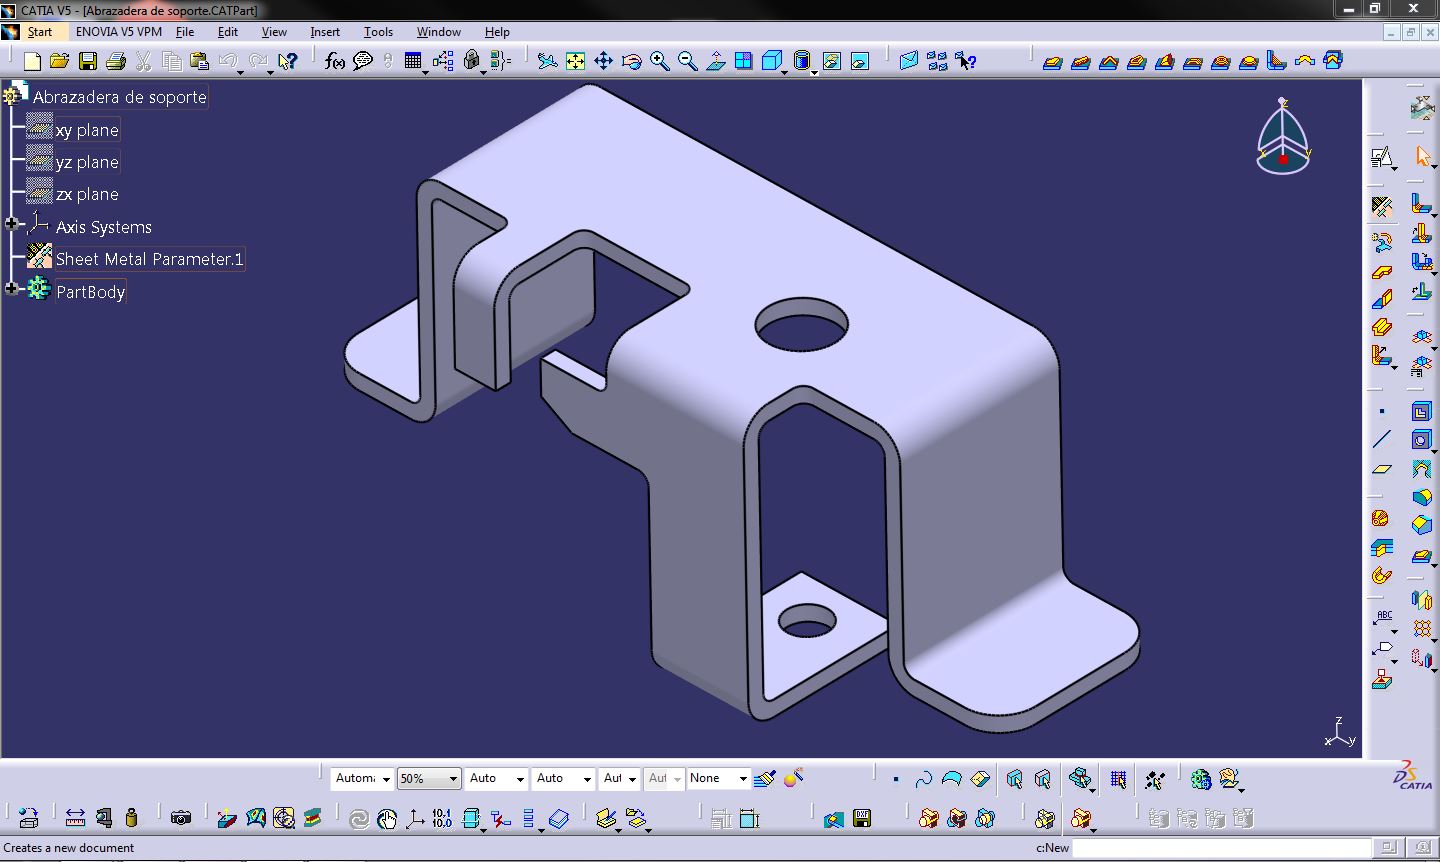
Task: Fit All In view icon
Action: click(575, 62)
